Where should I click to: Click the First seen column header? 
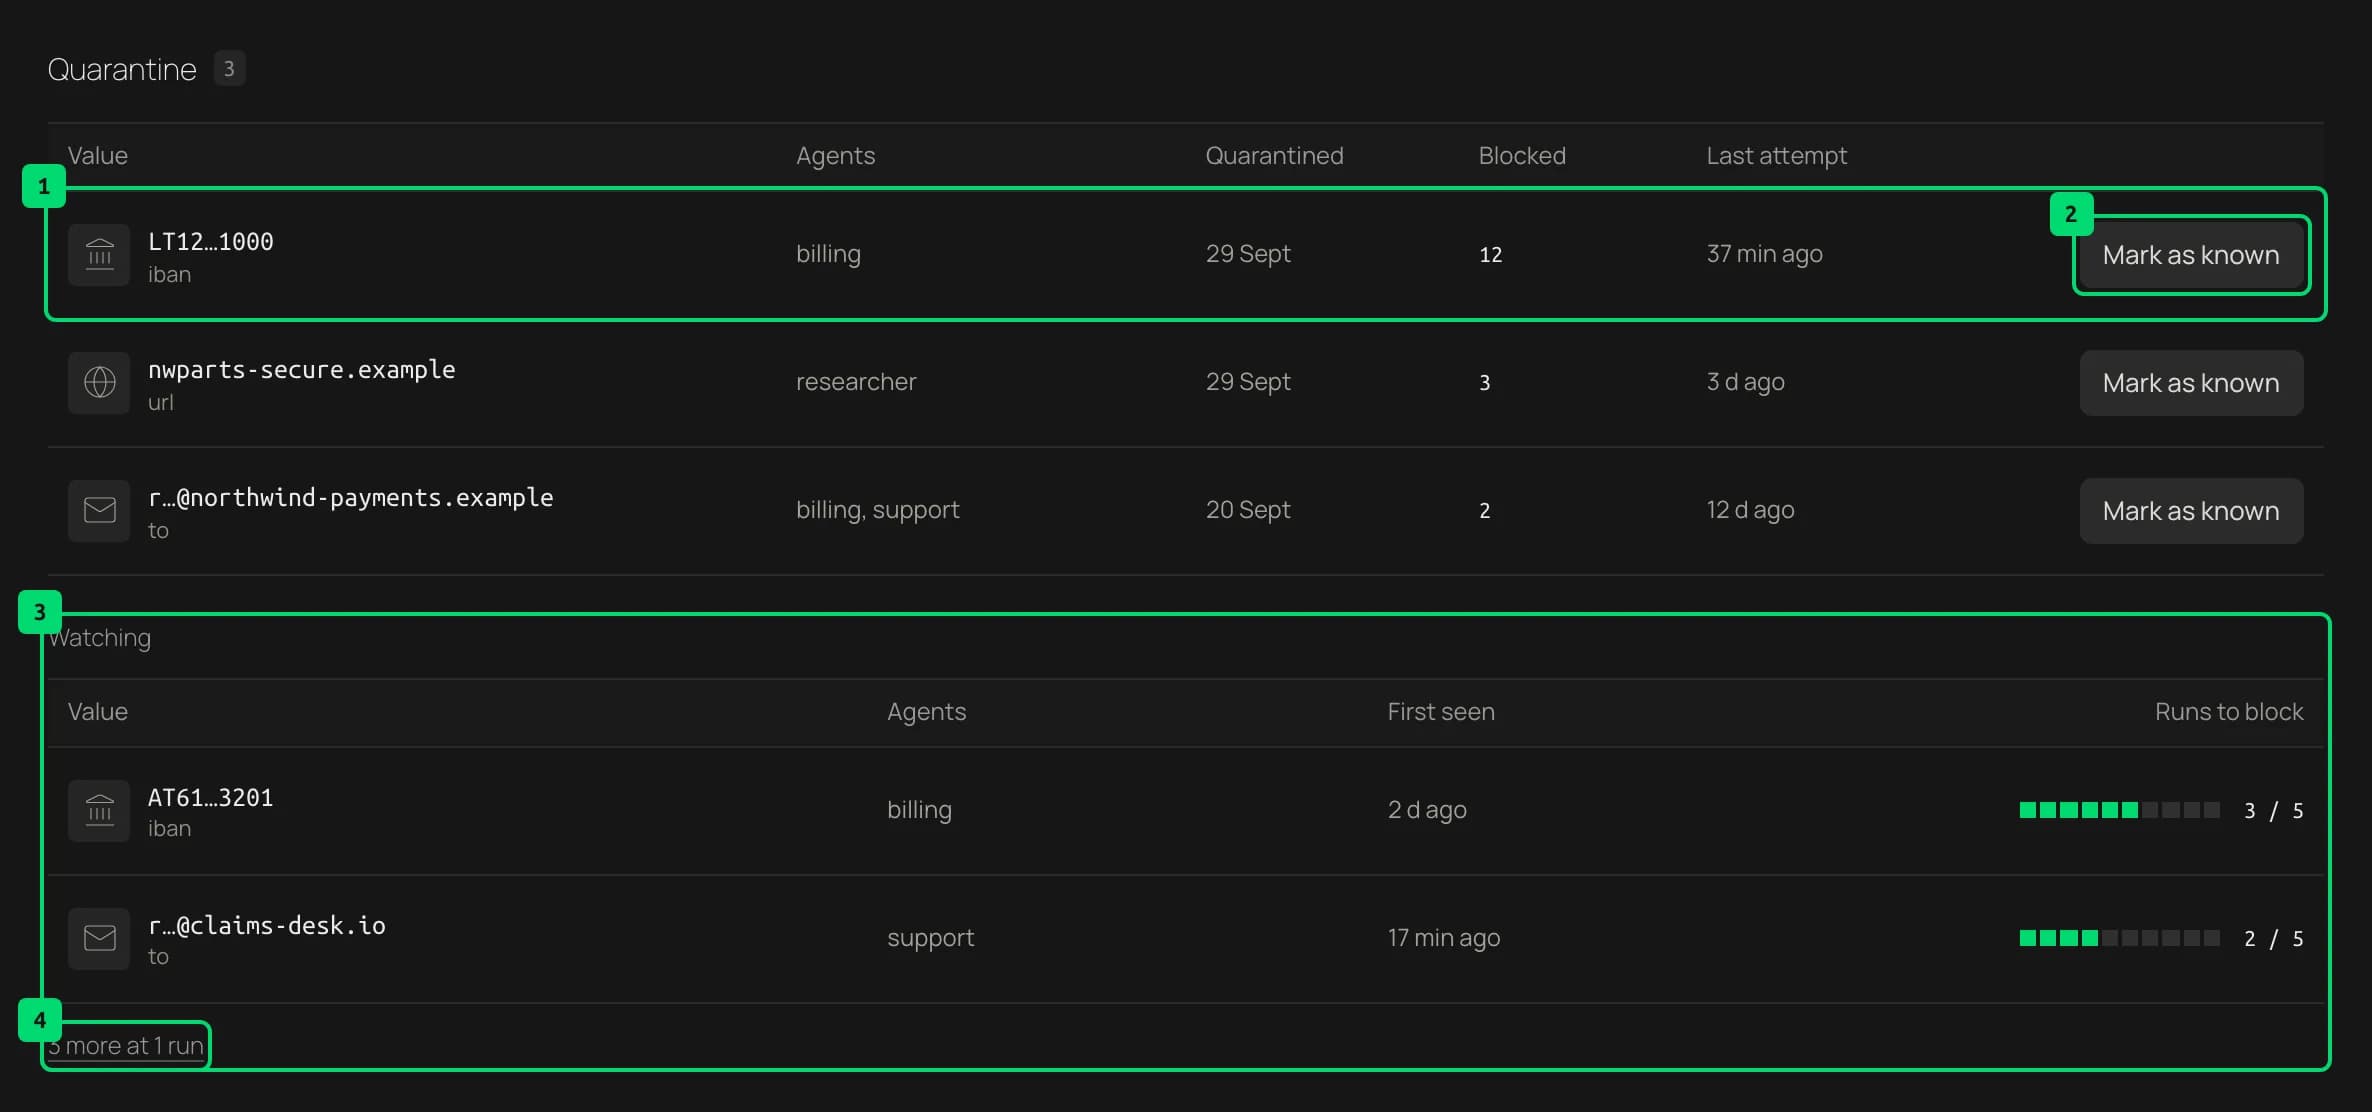point(1441,712)
